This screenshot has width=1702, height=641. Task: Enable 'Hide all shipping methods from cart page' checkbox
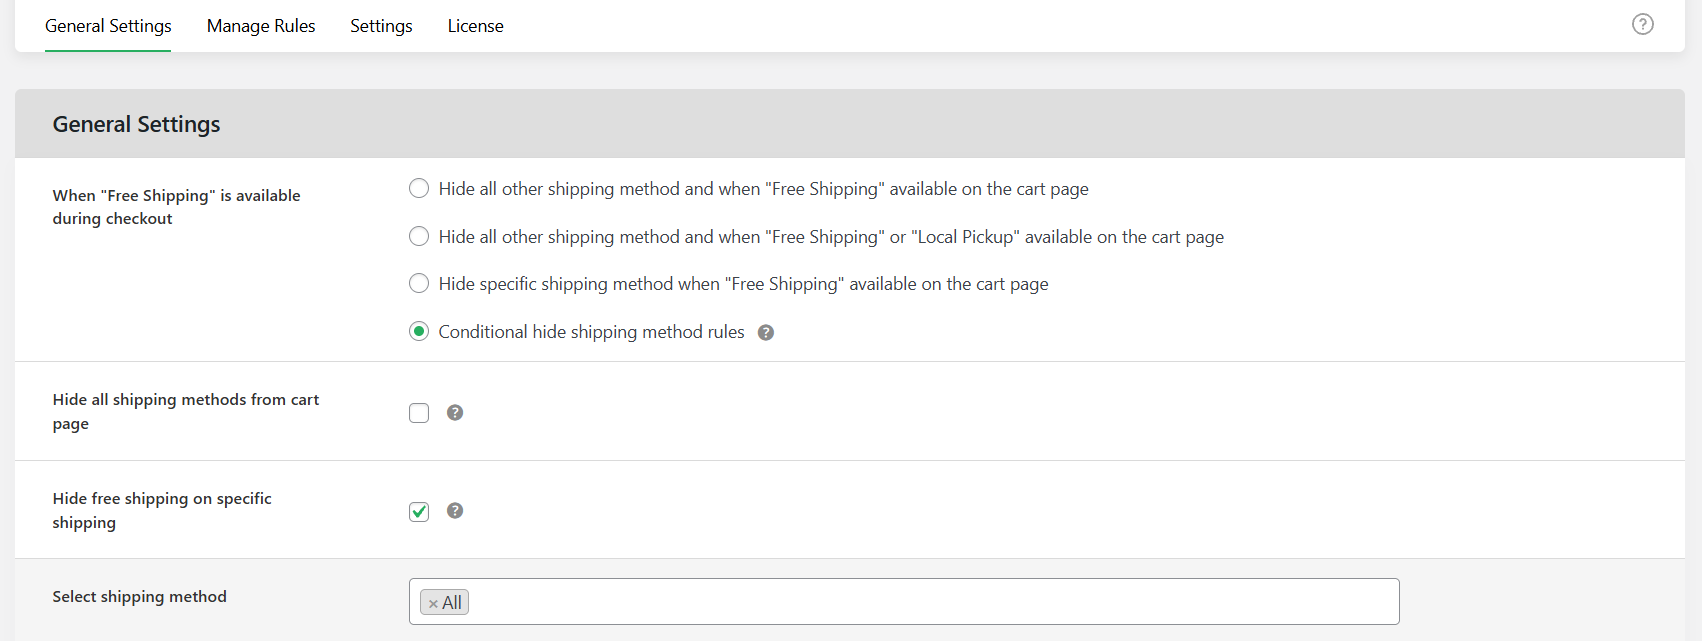tap(419, 413)
